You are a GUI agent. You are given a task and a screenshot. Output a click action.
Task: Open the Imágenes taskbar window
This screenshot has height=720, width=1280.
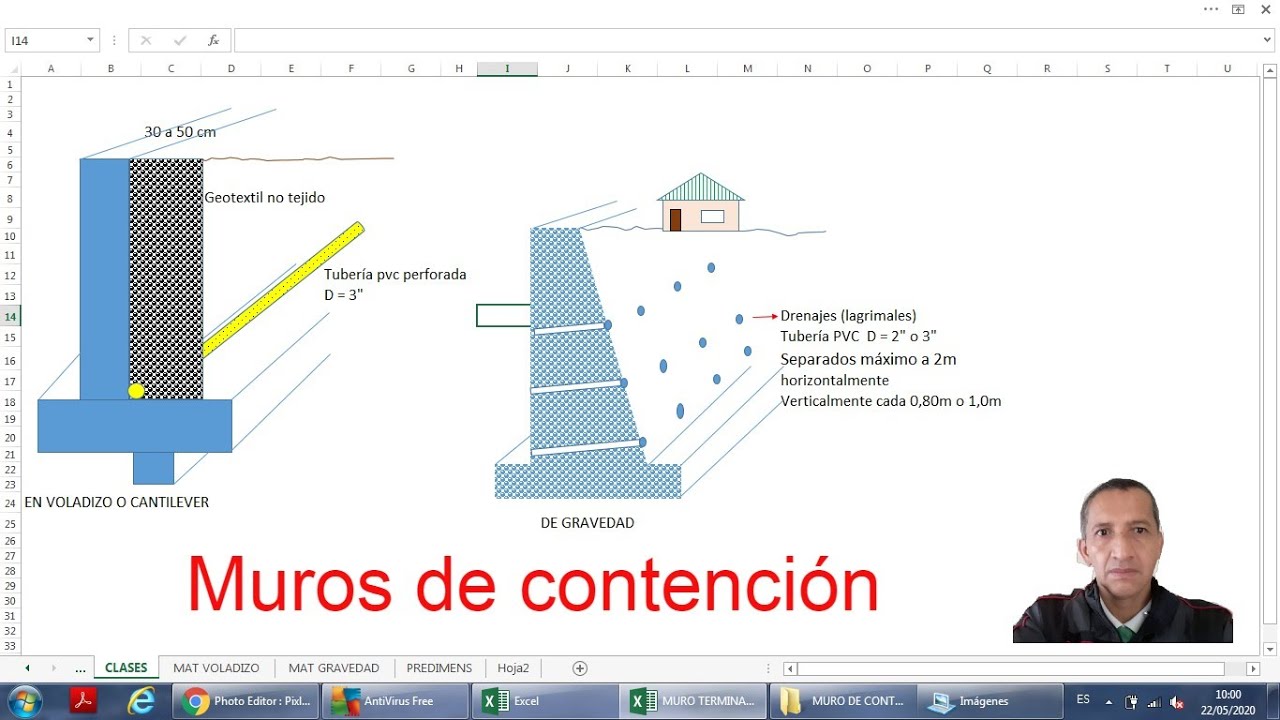point(992,701)
